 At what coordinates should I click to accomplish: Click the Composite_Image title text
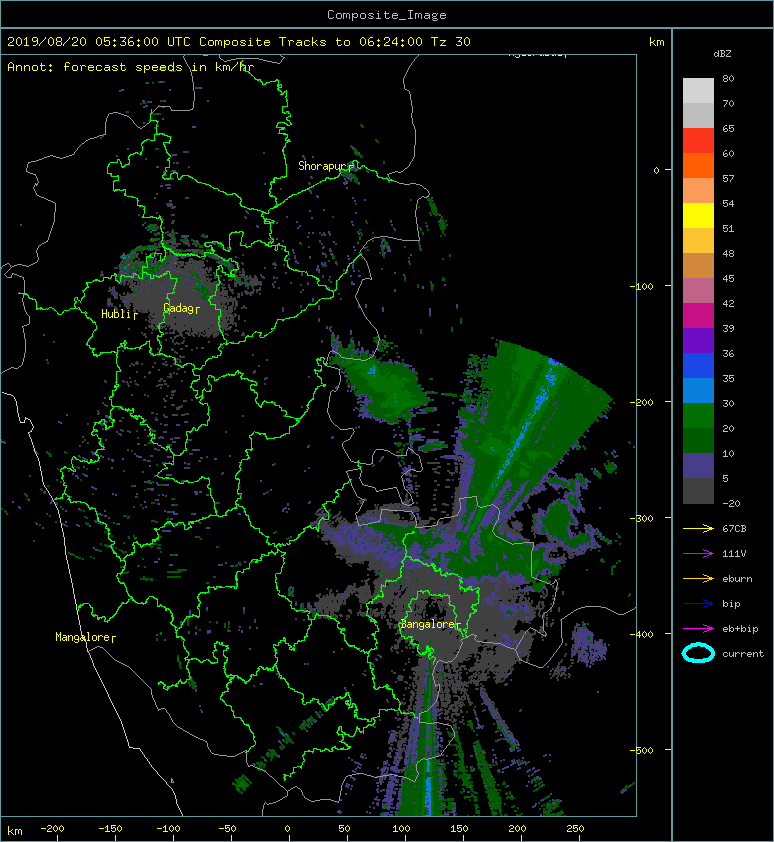click(387, 14)
